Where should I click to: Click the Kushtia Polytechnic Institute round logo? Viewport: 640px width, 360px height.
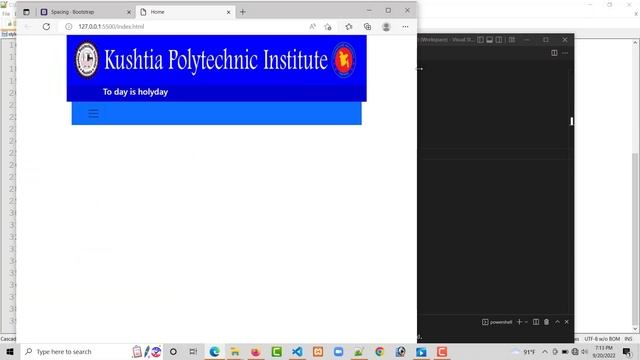click(87, 60)
